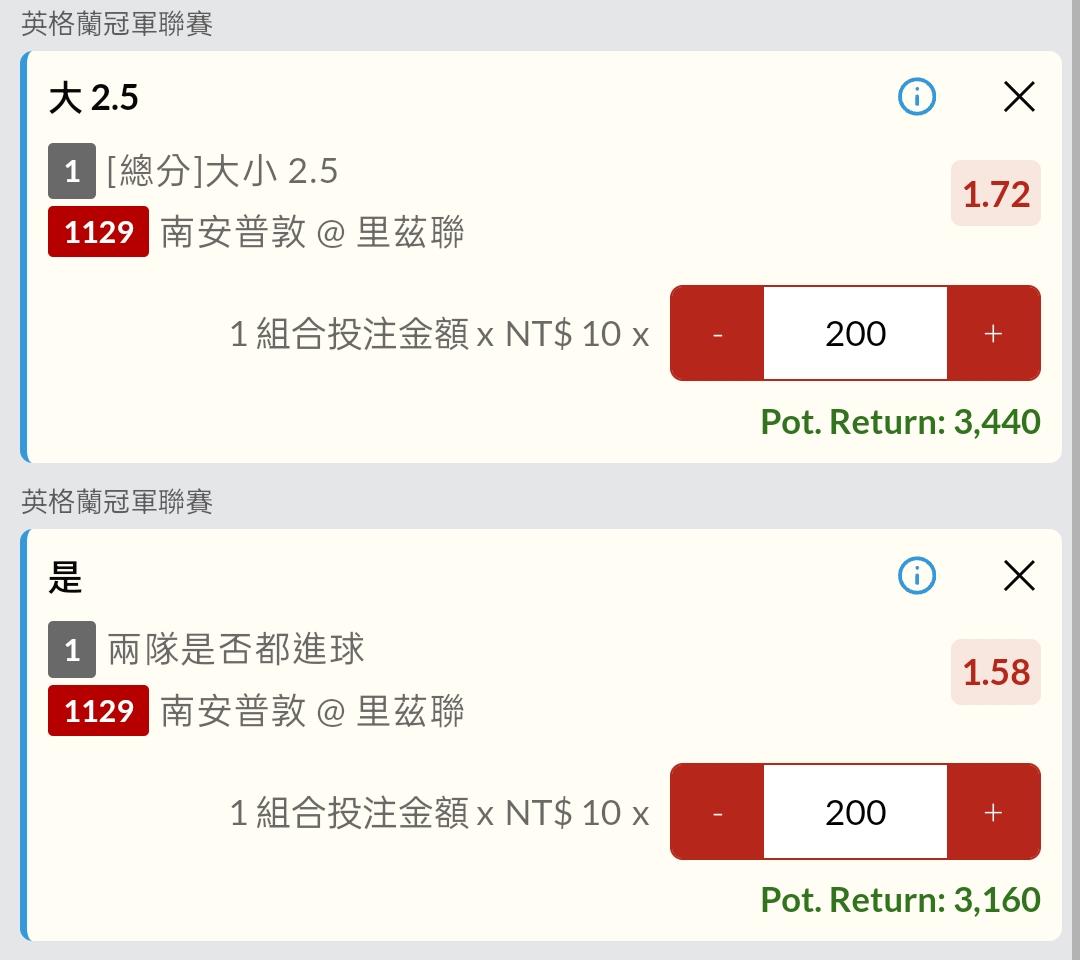Open info for the 大 2.5 bet
Image resolution: width=1080 pixels, height=960 pixels.
click(x=917, y=96)
